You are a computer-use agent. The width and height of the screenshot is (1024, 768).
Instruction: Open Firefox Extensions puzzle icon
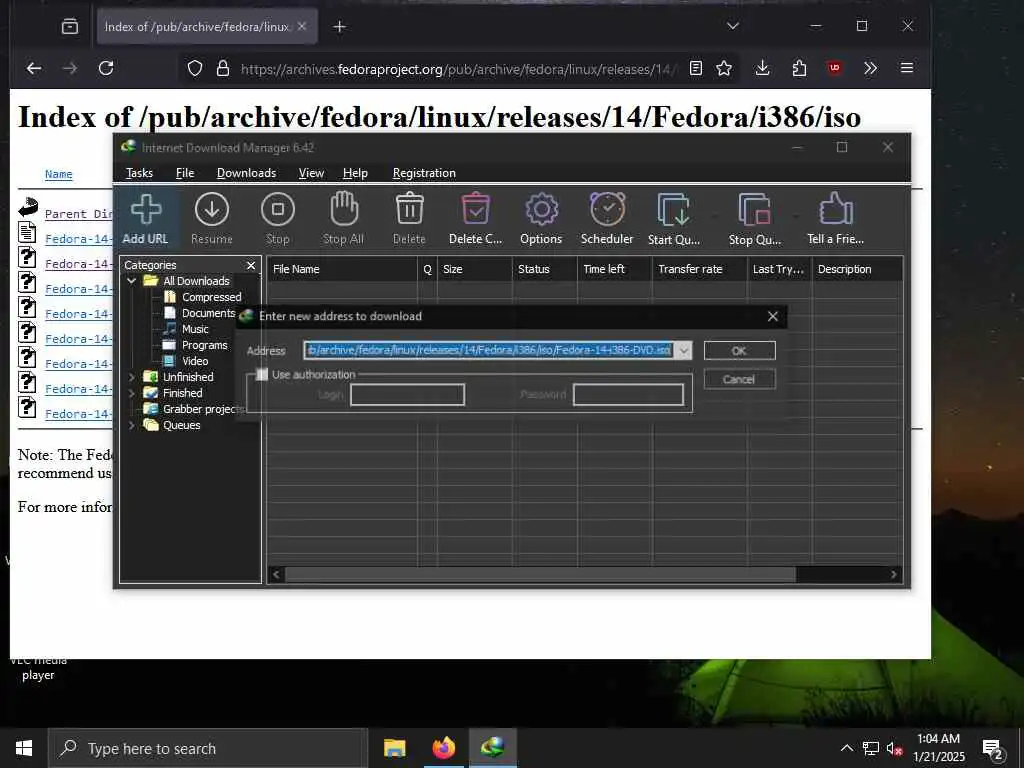(799, 68)
